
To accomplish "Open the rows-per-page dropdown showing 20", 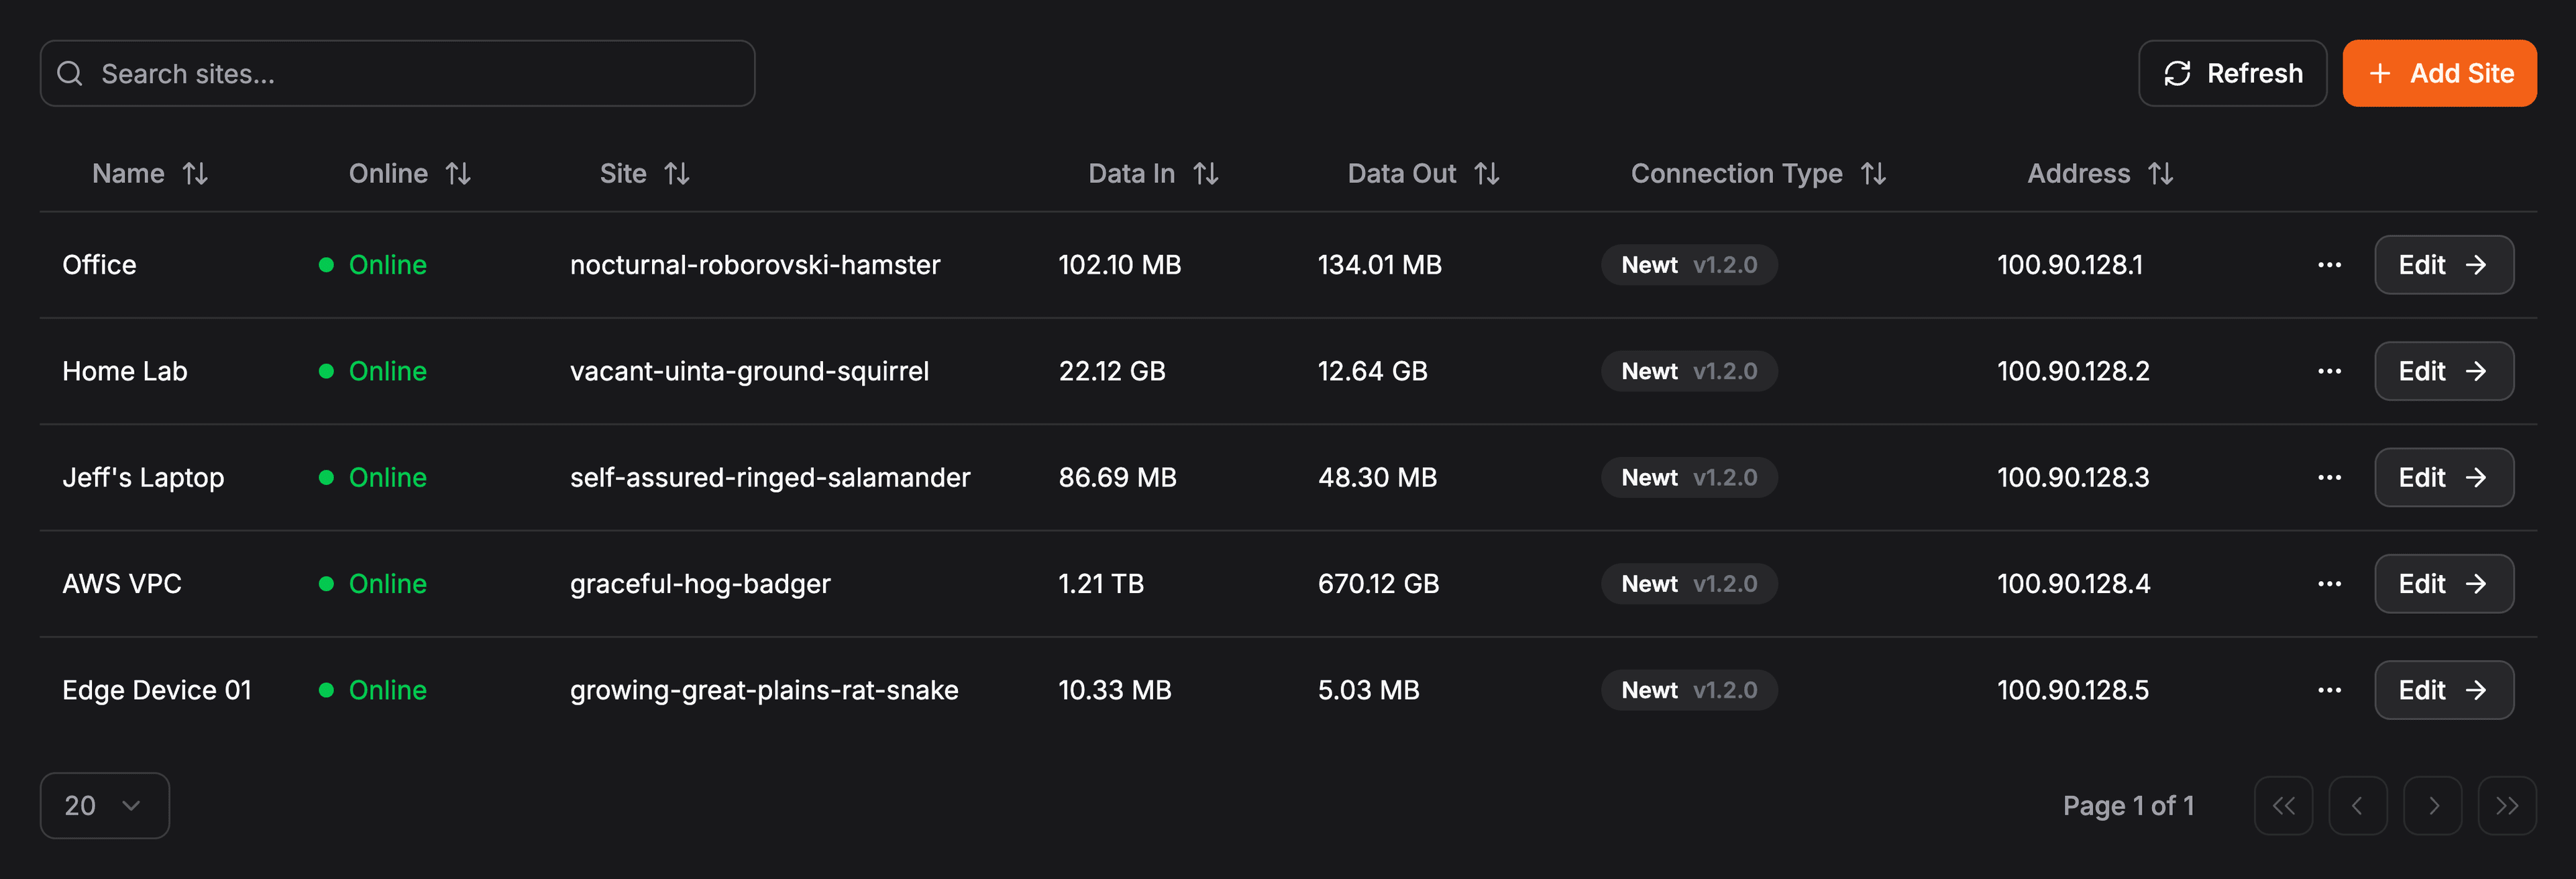I will tap(104, 806).
